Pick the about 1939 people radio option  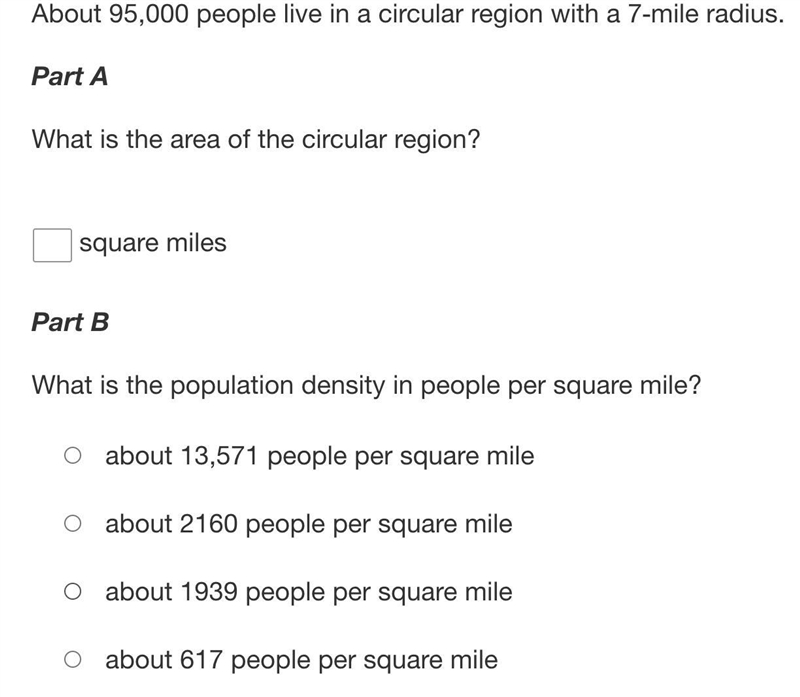pyautogui.click(x=72, y=591)
